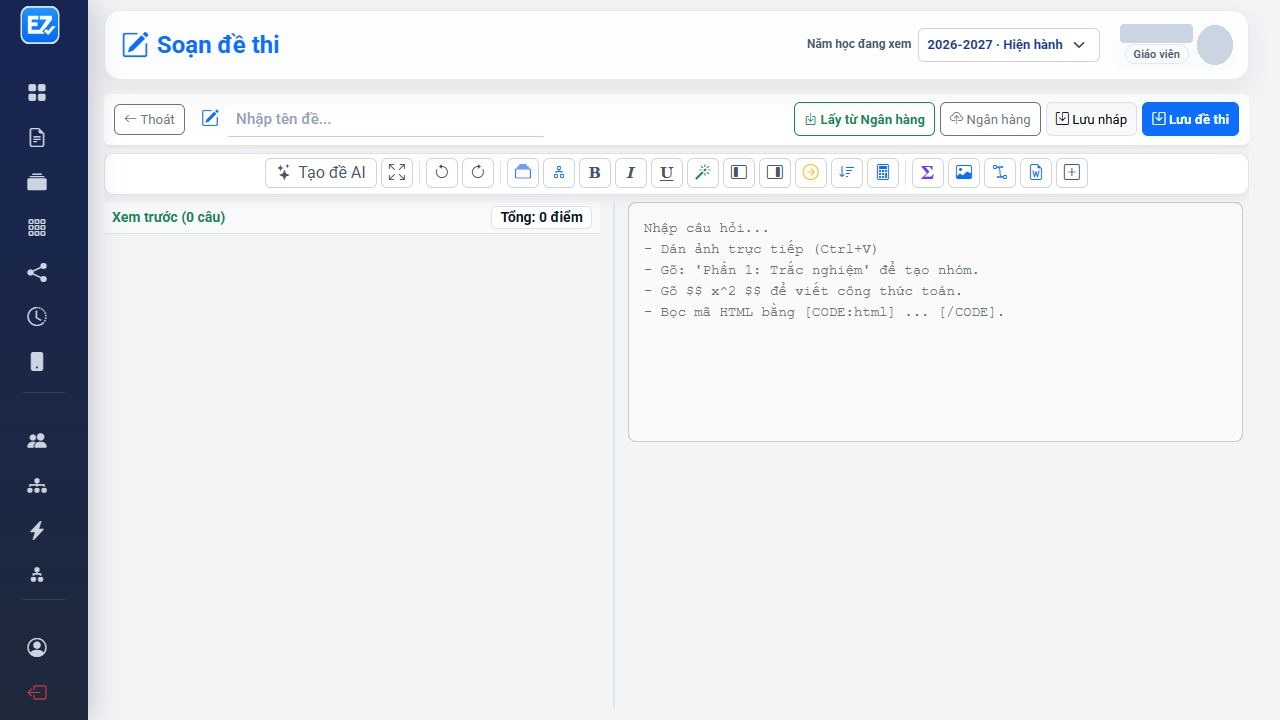Click the Giáo viên role badge
The image size is (1280, 720).
point(1157,54)
